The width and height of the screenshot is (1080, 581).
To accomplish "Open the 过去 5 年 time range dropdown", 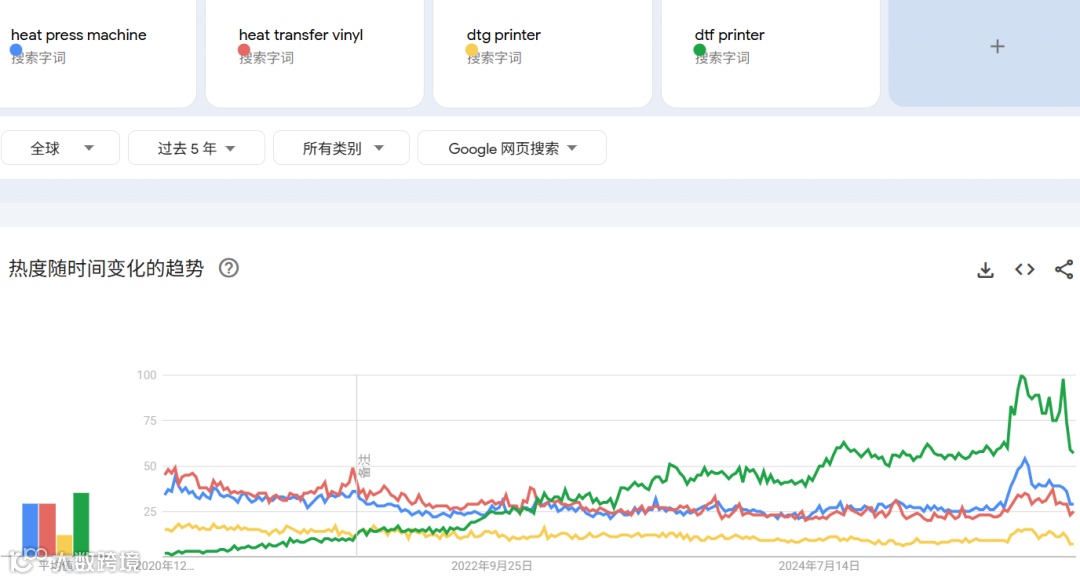I will coord(196,148).
